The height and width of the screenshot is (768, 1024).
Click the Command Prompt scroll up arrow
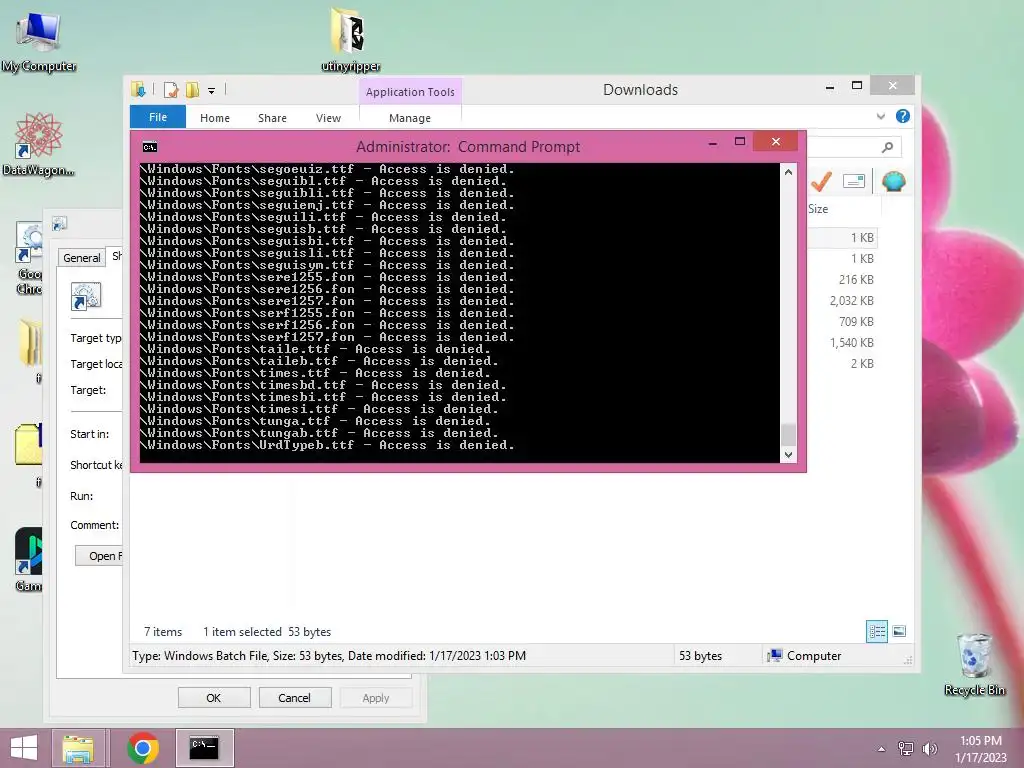click(x=788, y=172)
